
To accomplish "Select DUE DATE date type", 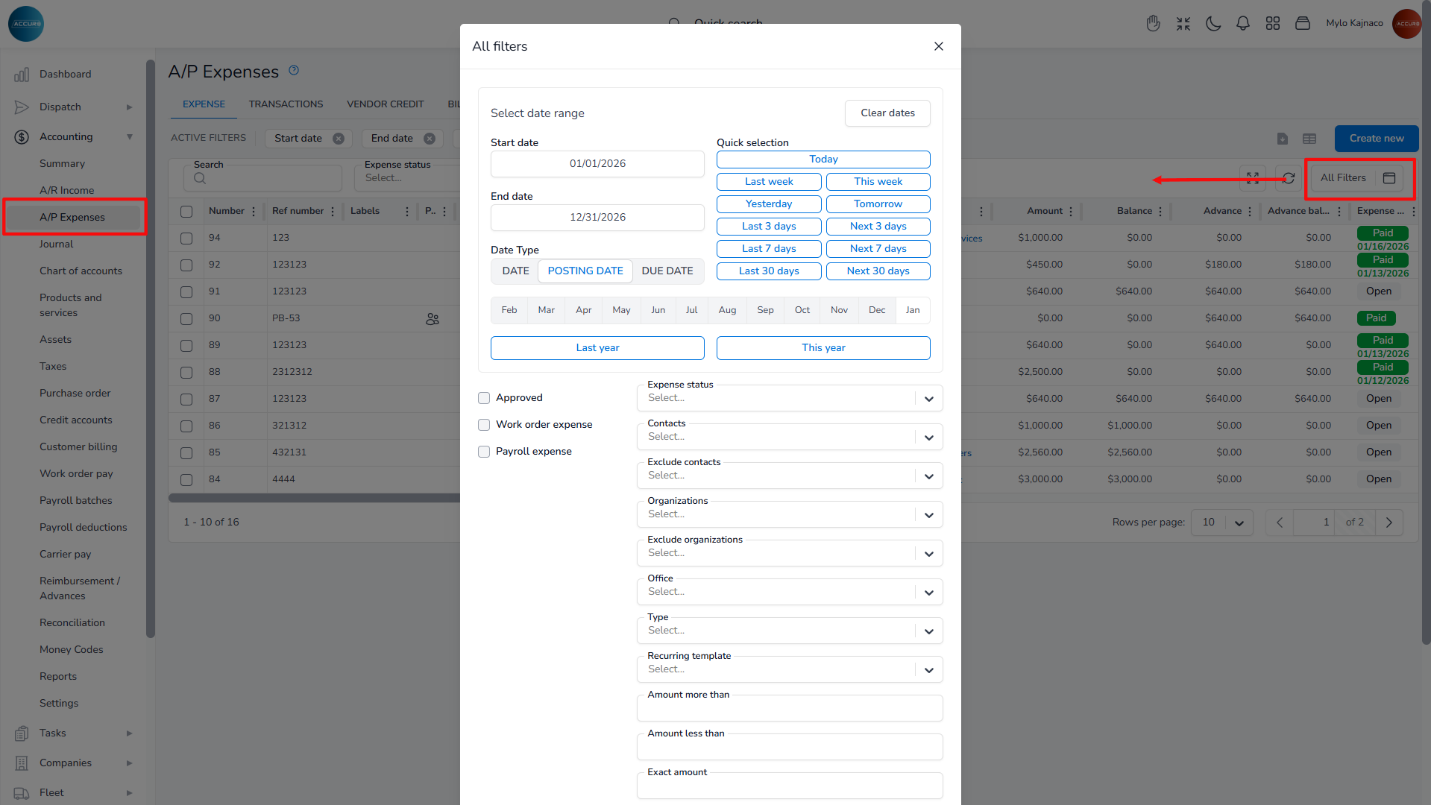I will tap(667, 271).
